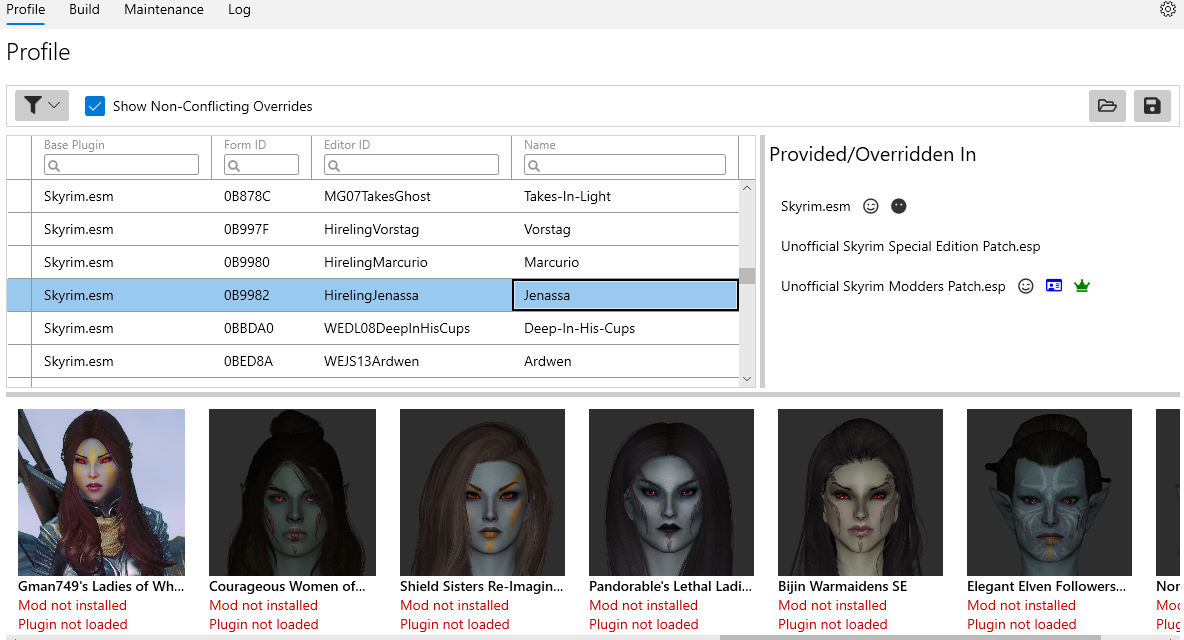Focus the Editor ID filter field
The width and height of the screenshot is (1184, 640).
point(412,165)
